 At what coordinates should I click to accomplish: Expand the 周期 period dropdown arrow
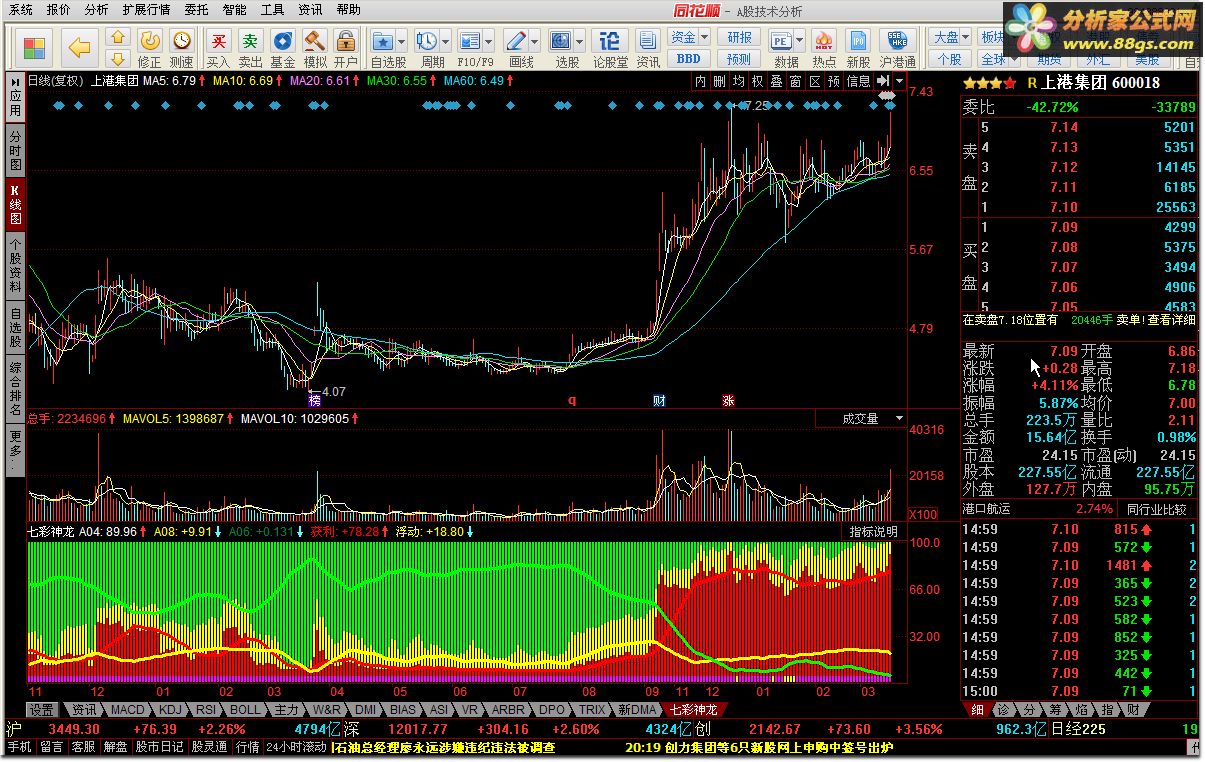pyautogui.click(x=445, y=43)
